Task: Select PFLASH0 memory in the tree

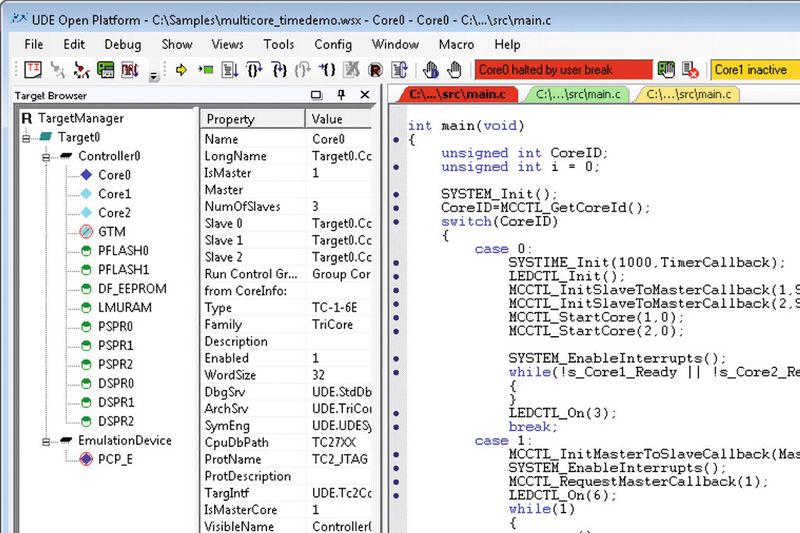Action: pos(123,251)
